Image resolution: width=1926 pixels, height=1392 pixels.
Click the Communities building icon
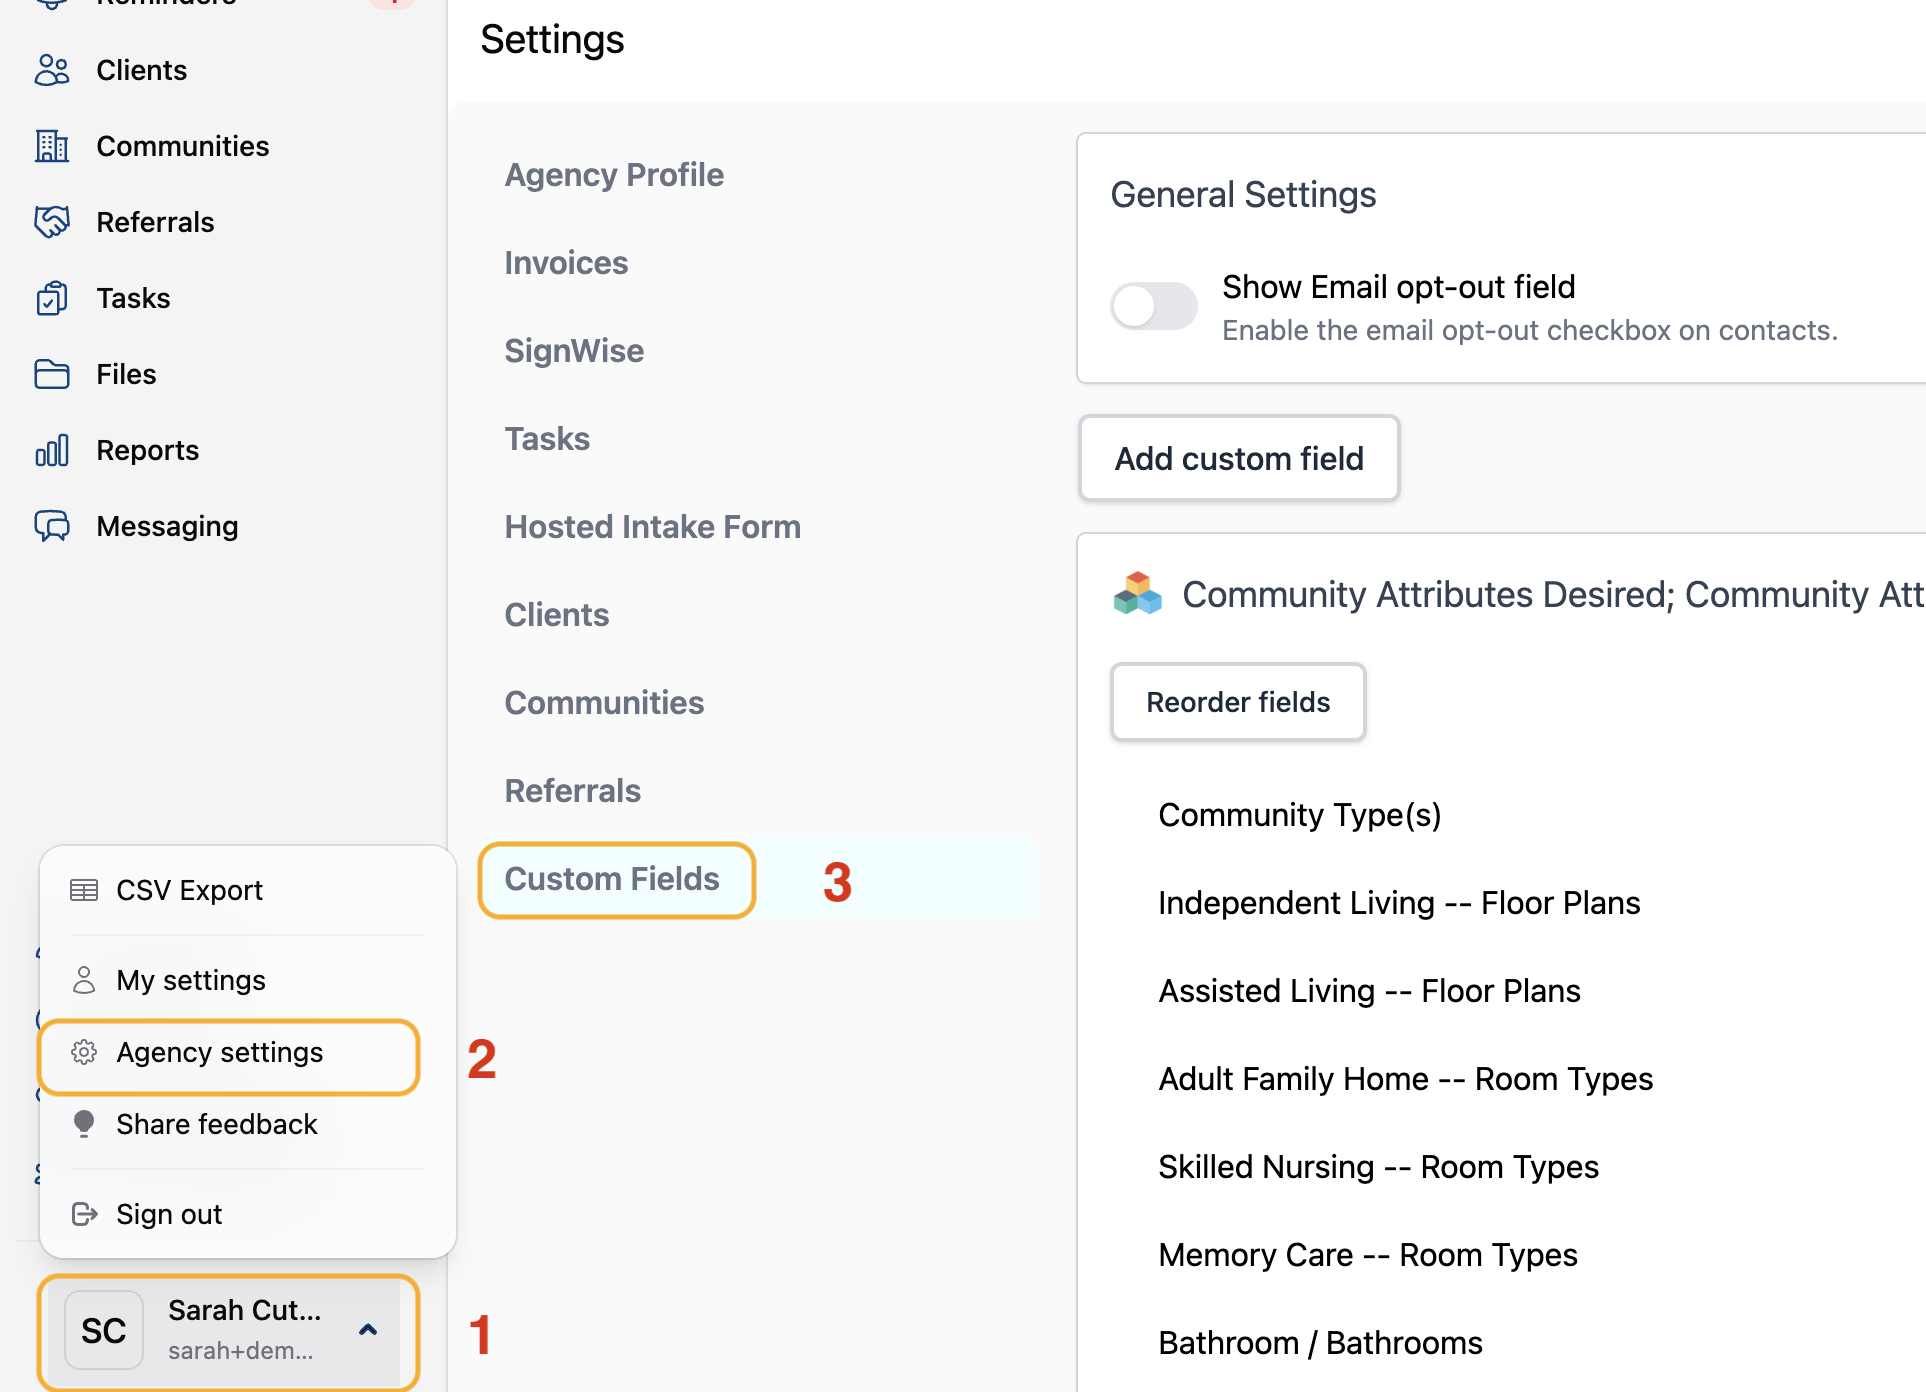52,146
